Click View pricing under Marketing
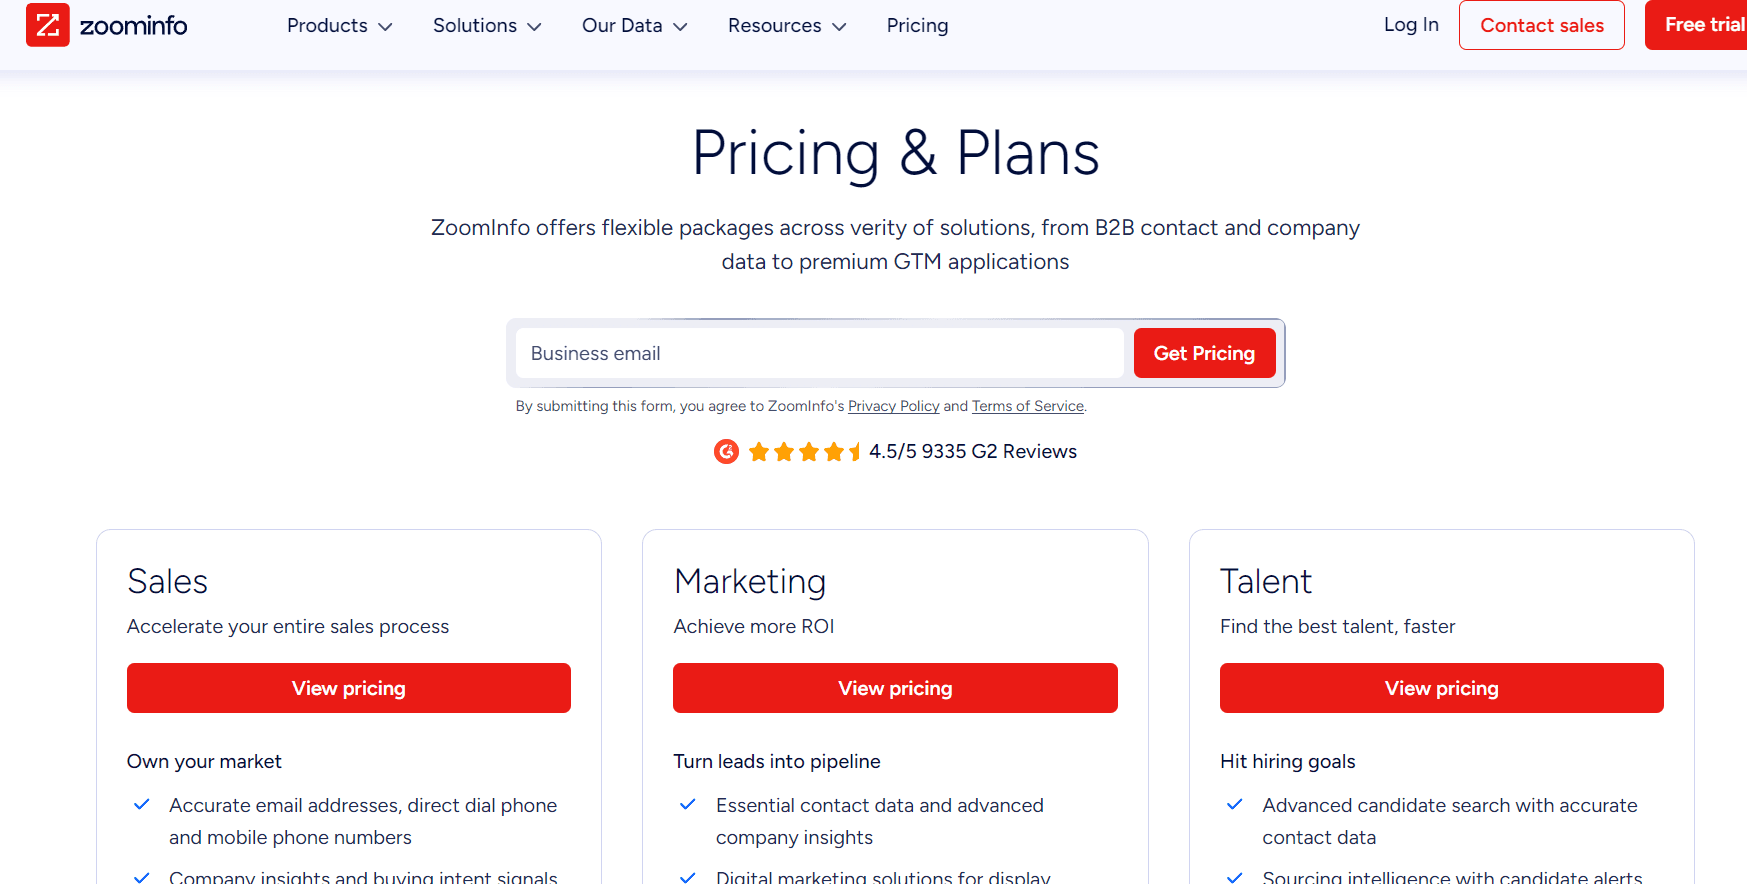 (895, 688)
